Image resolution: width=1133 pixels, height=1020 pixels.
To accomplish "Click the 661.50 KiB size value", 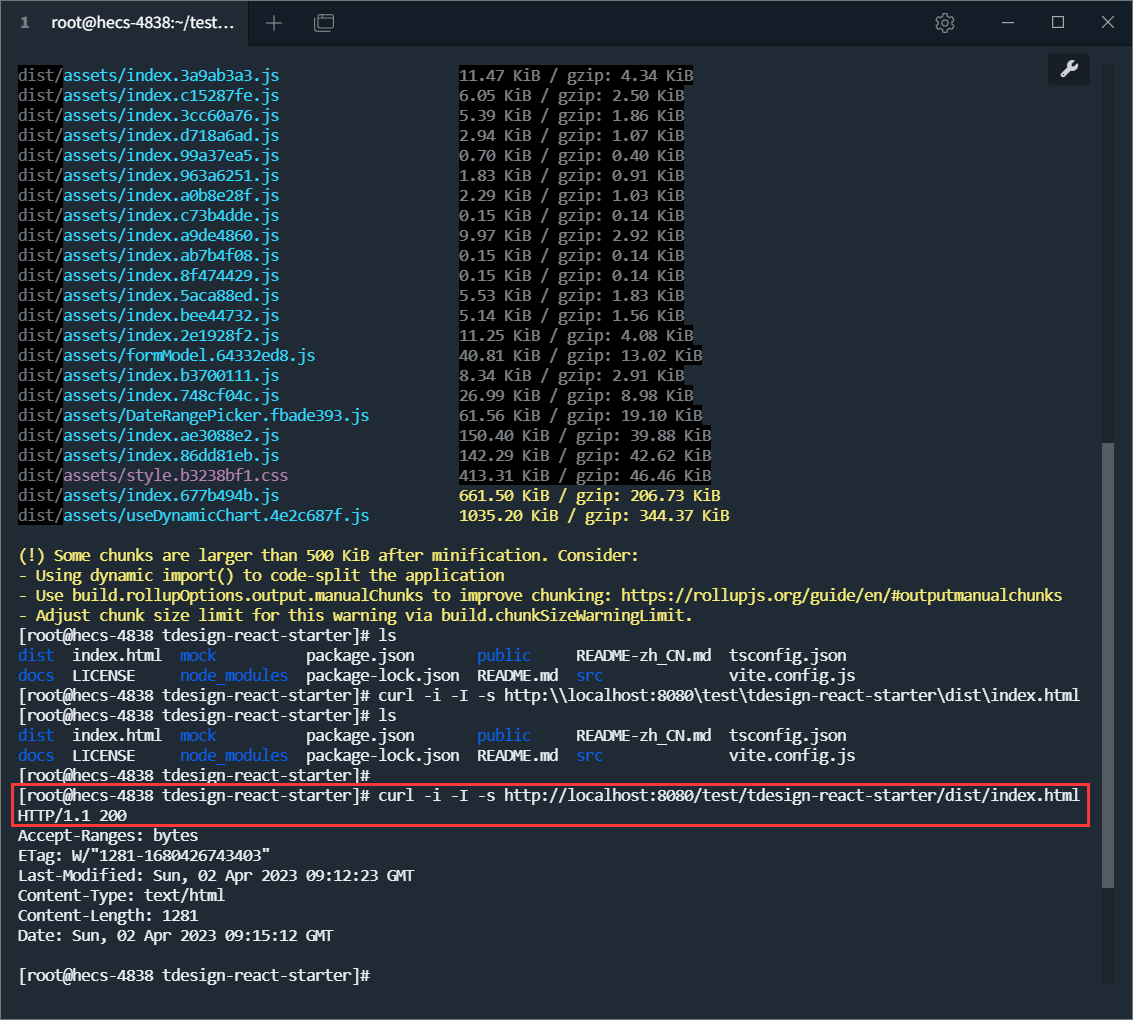I will [504, 496].
